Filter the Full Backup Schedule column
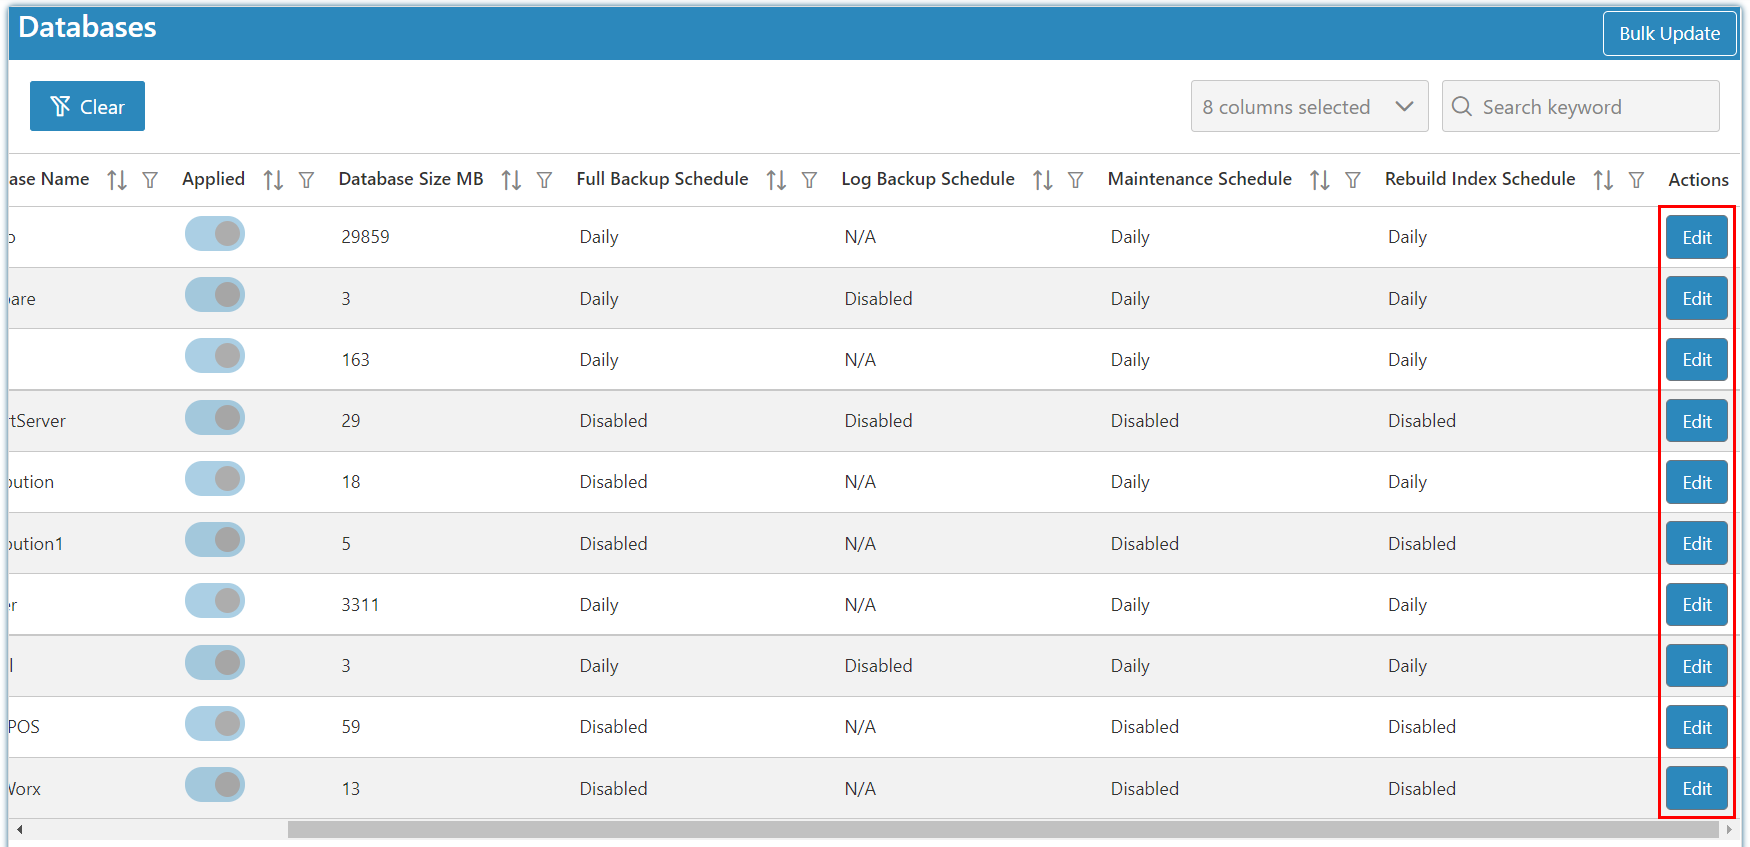Image resolution: width=1750 pixels, height=847 pixels. [809, 180]
